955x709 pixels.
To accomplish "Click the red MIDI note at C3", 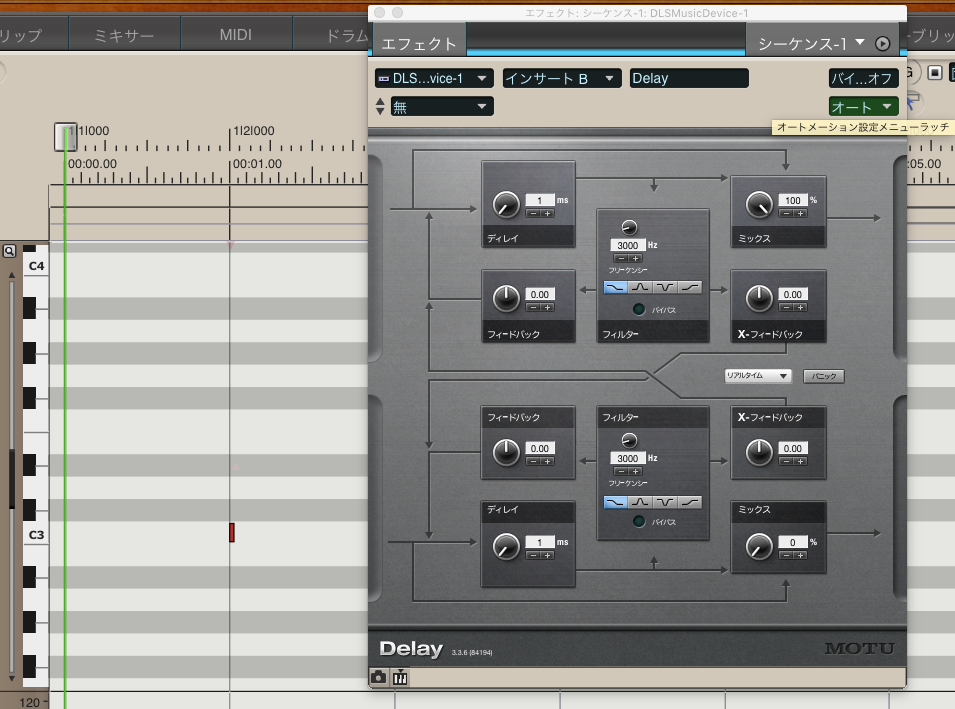I will tap(231, 532).
